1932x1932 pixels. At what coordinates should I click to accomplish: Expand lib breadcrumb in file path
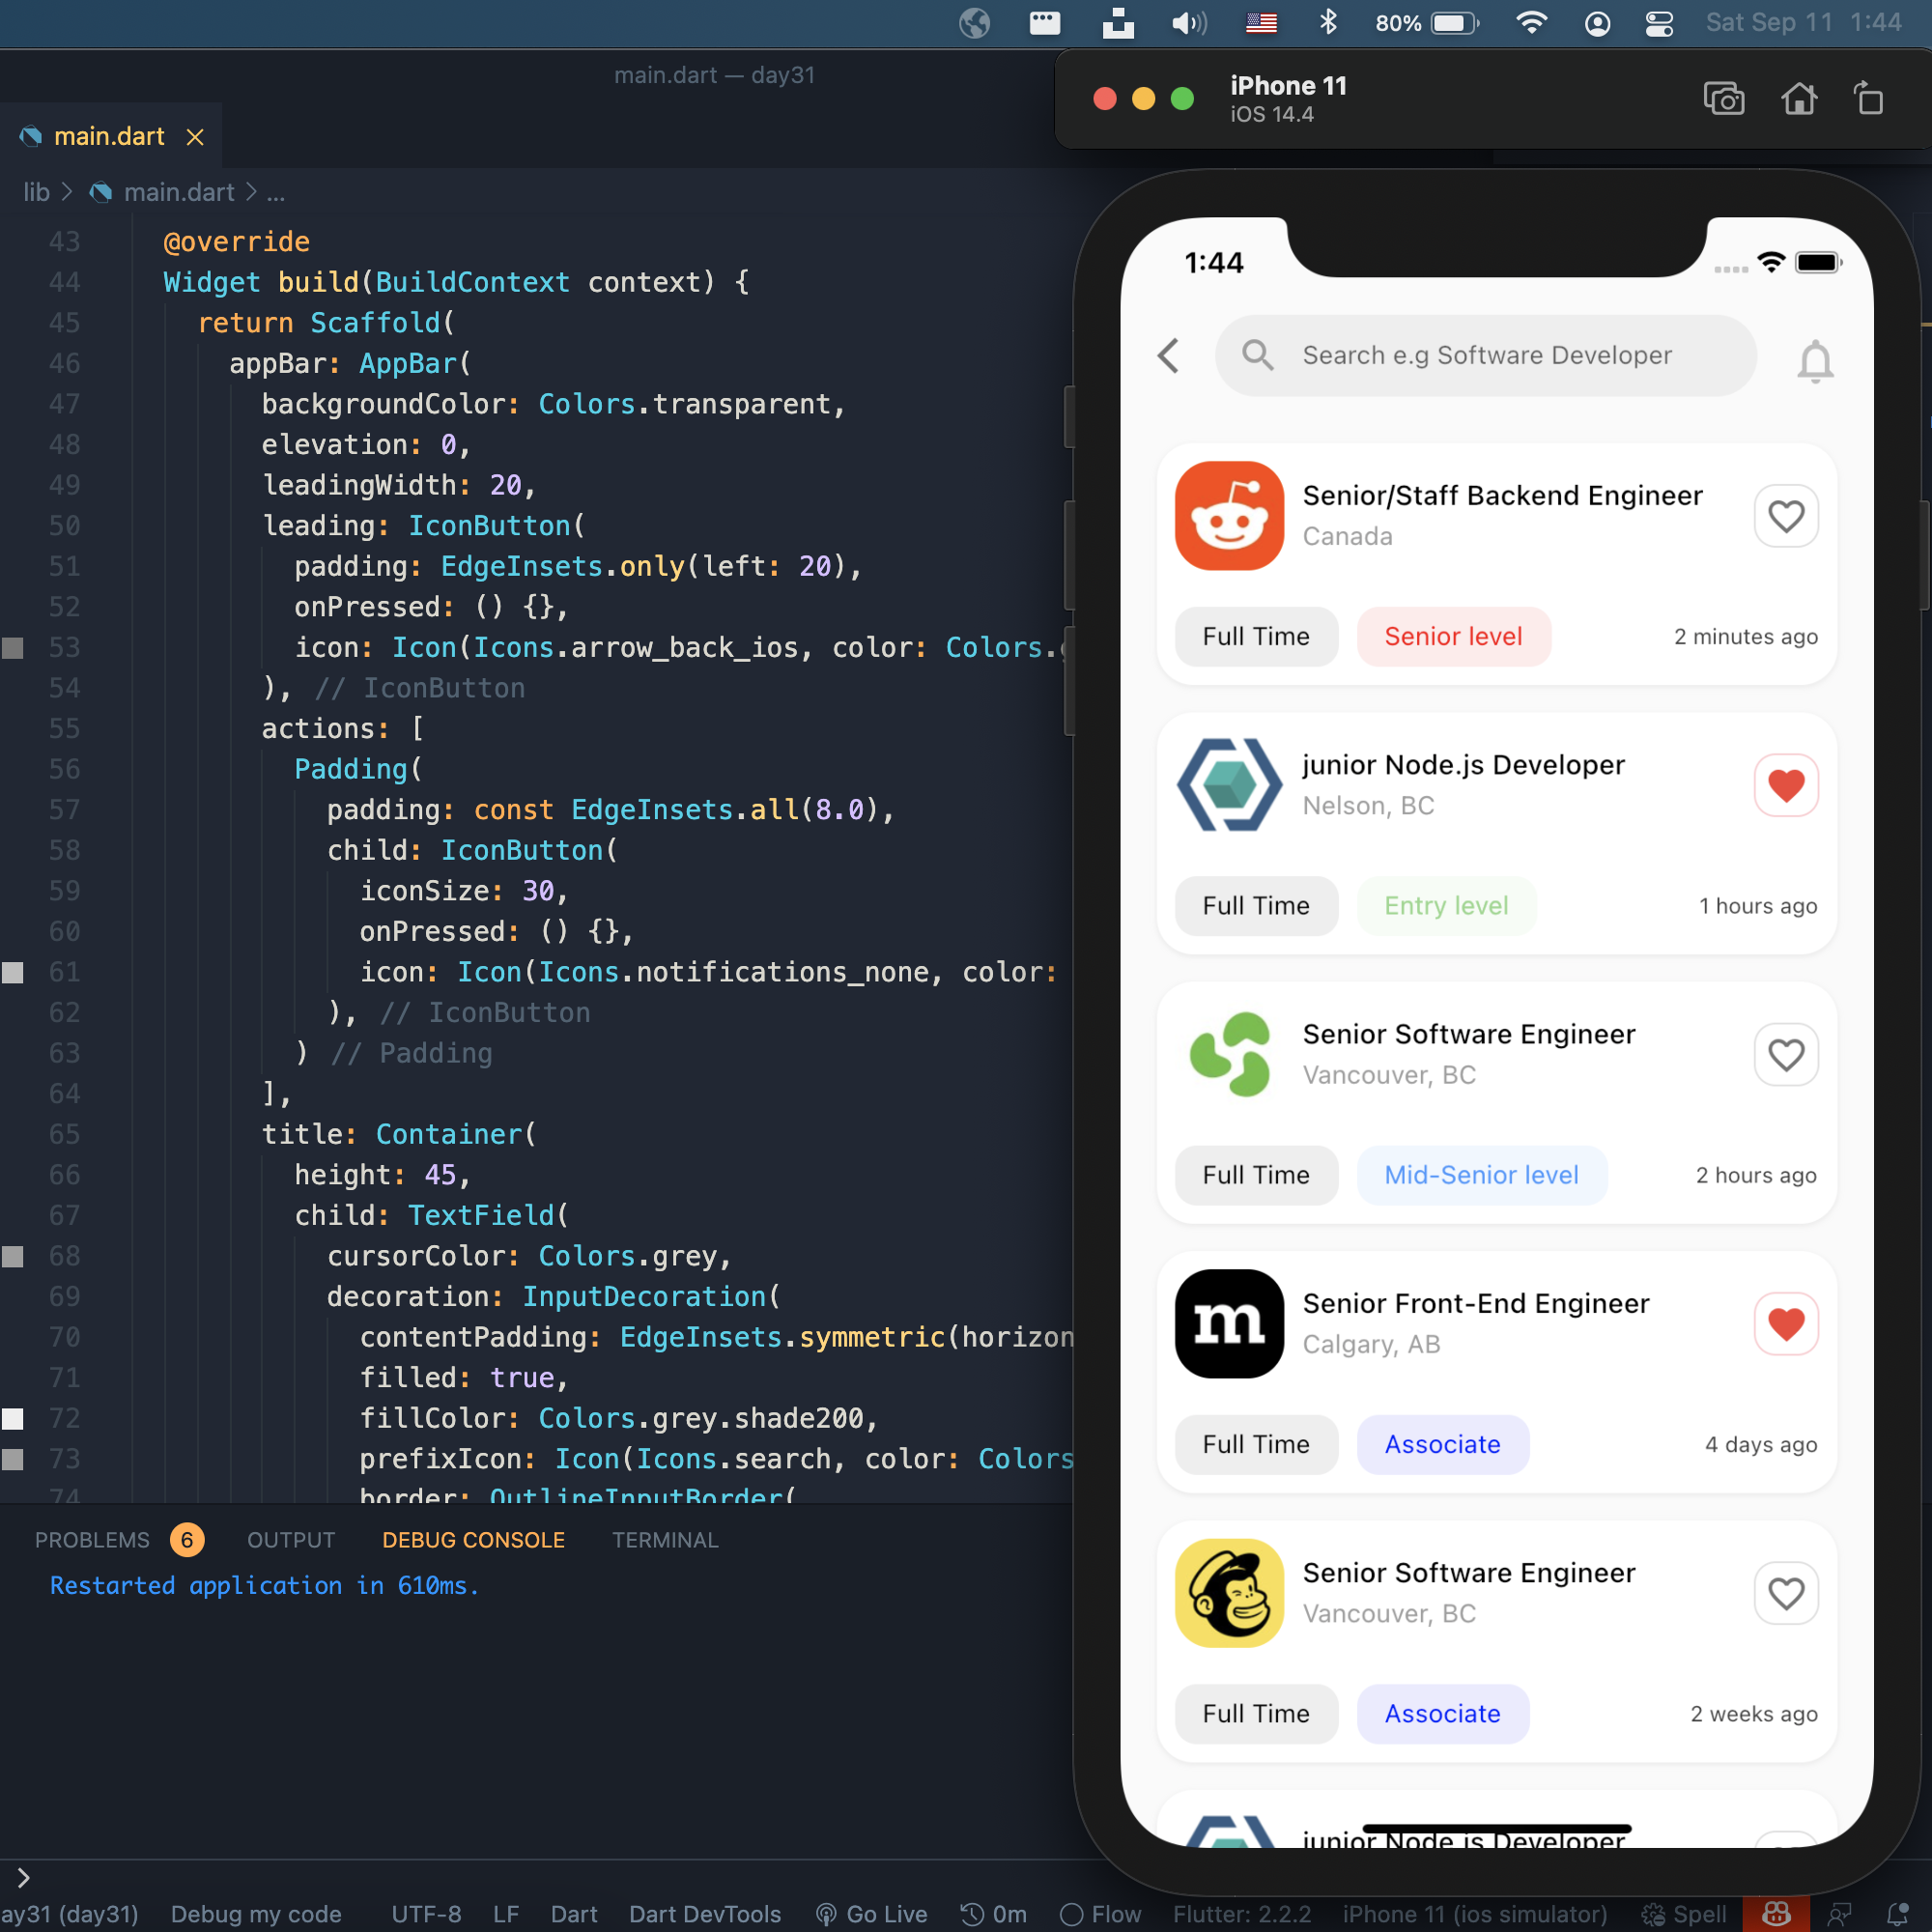tap(36, 193)
